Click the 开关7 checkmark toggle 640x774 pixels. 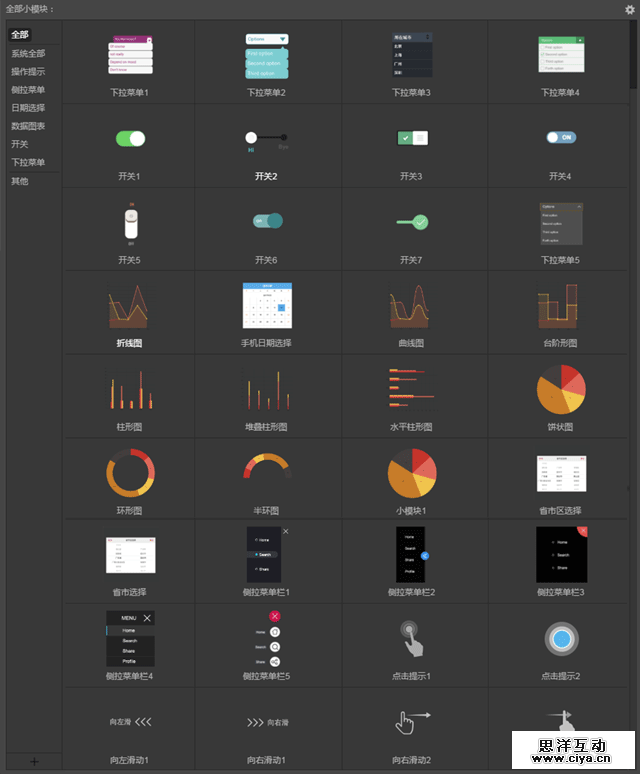pyautogui.click(x=411, y=222)
